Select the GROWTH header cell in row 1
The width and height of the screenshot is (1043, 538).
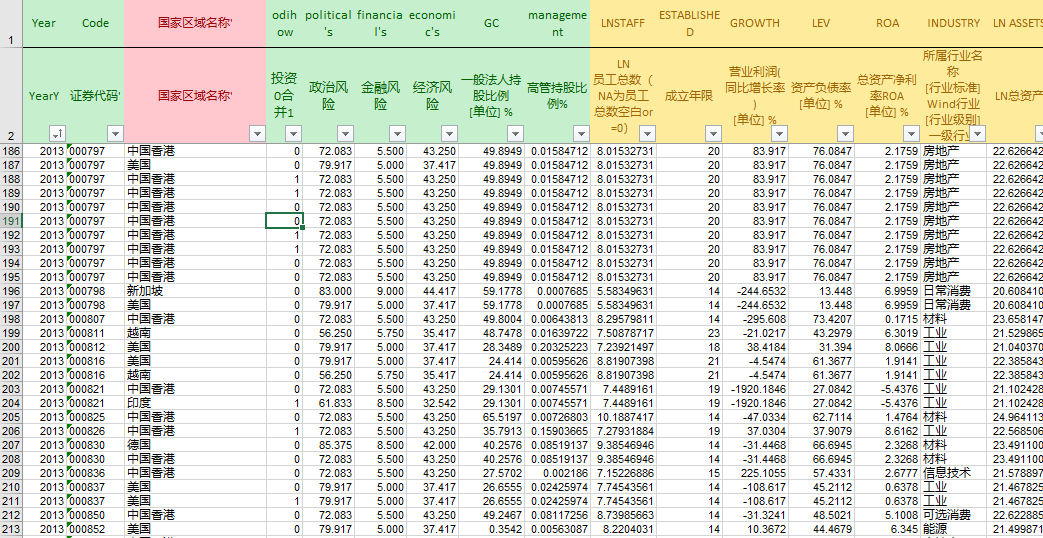pos(755,23)
